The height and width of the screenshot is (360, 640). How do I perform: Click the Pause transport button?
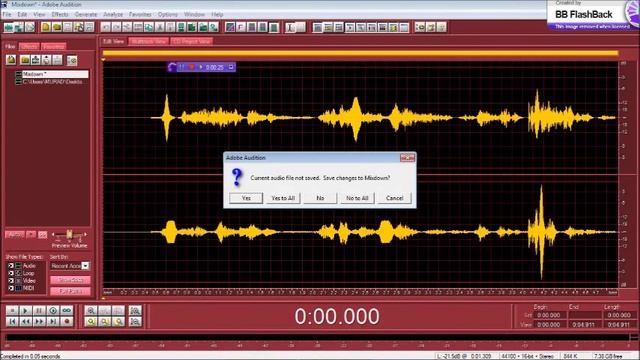(39, 311)
